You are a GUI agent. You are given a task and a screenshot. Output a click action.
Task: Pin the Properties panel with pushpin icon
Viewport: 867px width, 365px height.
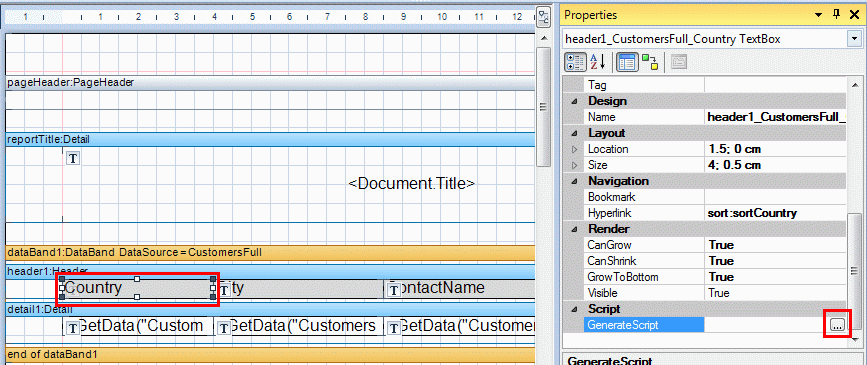[x=836, y=15]
